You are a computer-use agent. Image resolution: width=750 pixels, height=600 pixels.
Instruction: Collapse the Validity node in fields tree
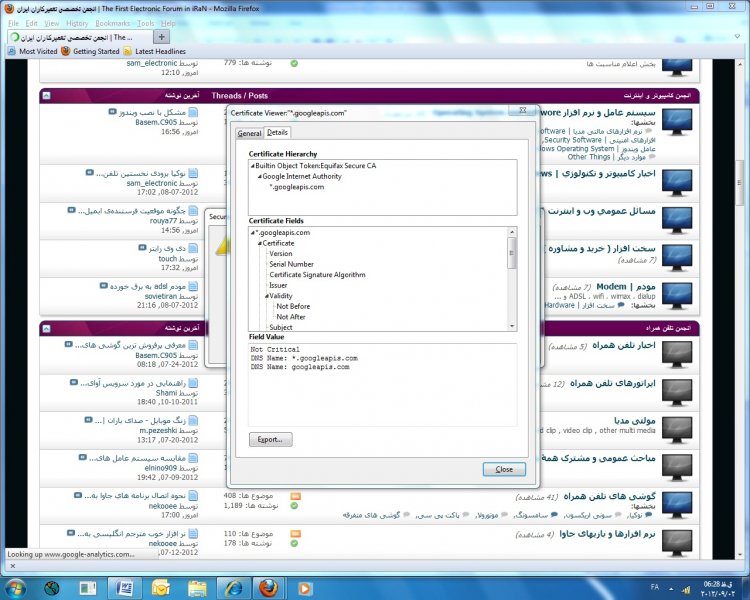(266, 296)
